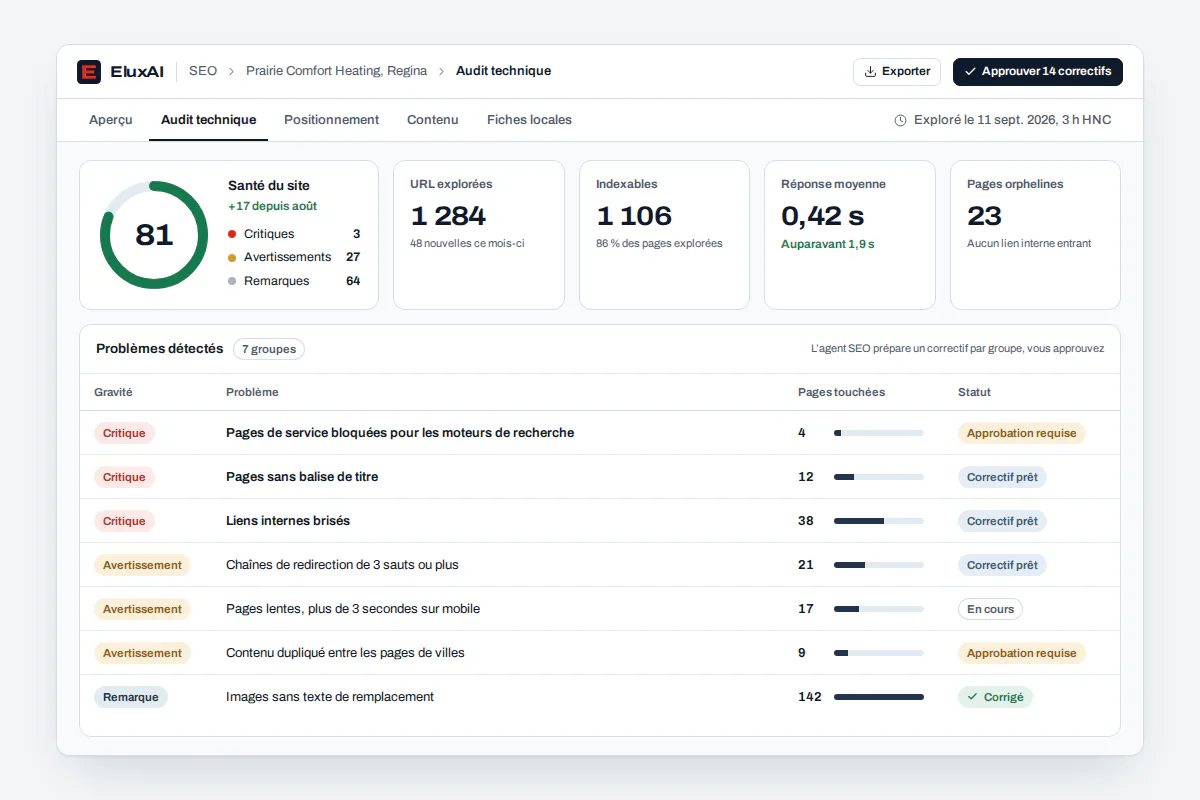1200x800 pixels.
Task: Click Approbation requise for duplicated content
Action: (x=1022, y=653)
